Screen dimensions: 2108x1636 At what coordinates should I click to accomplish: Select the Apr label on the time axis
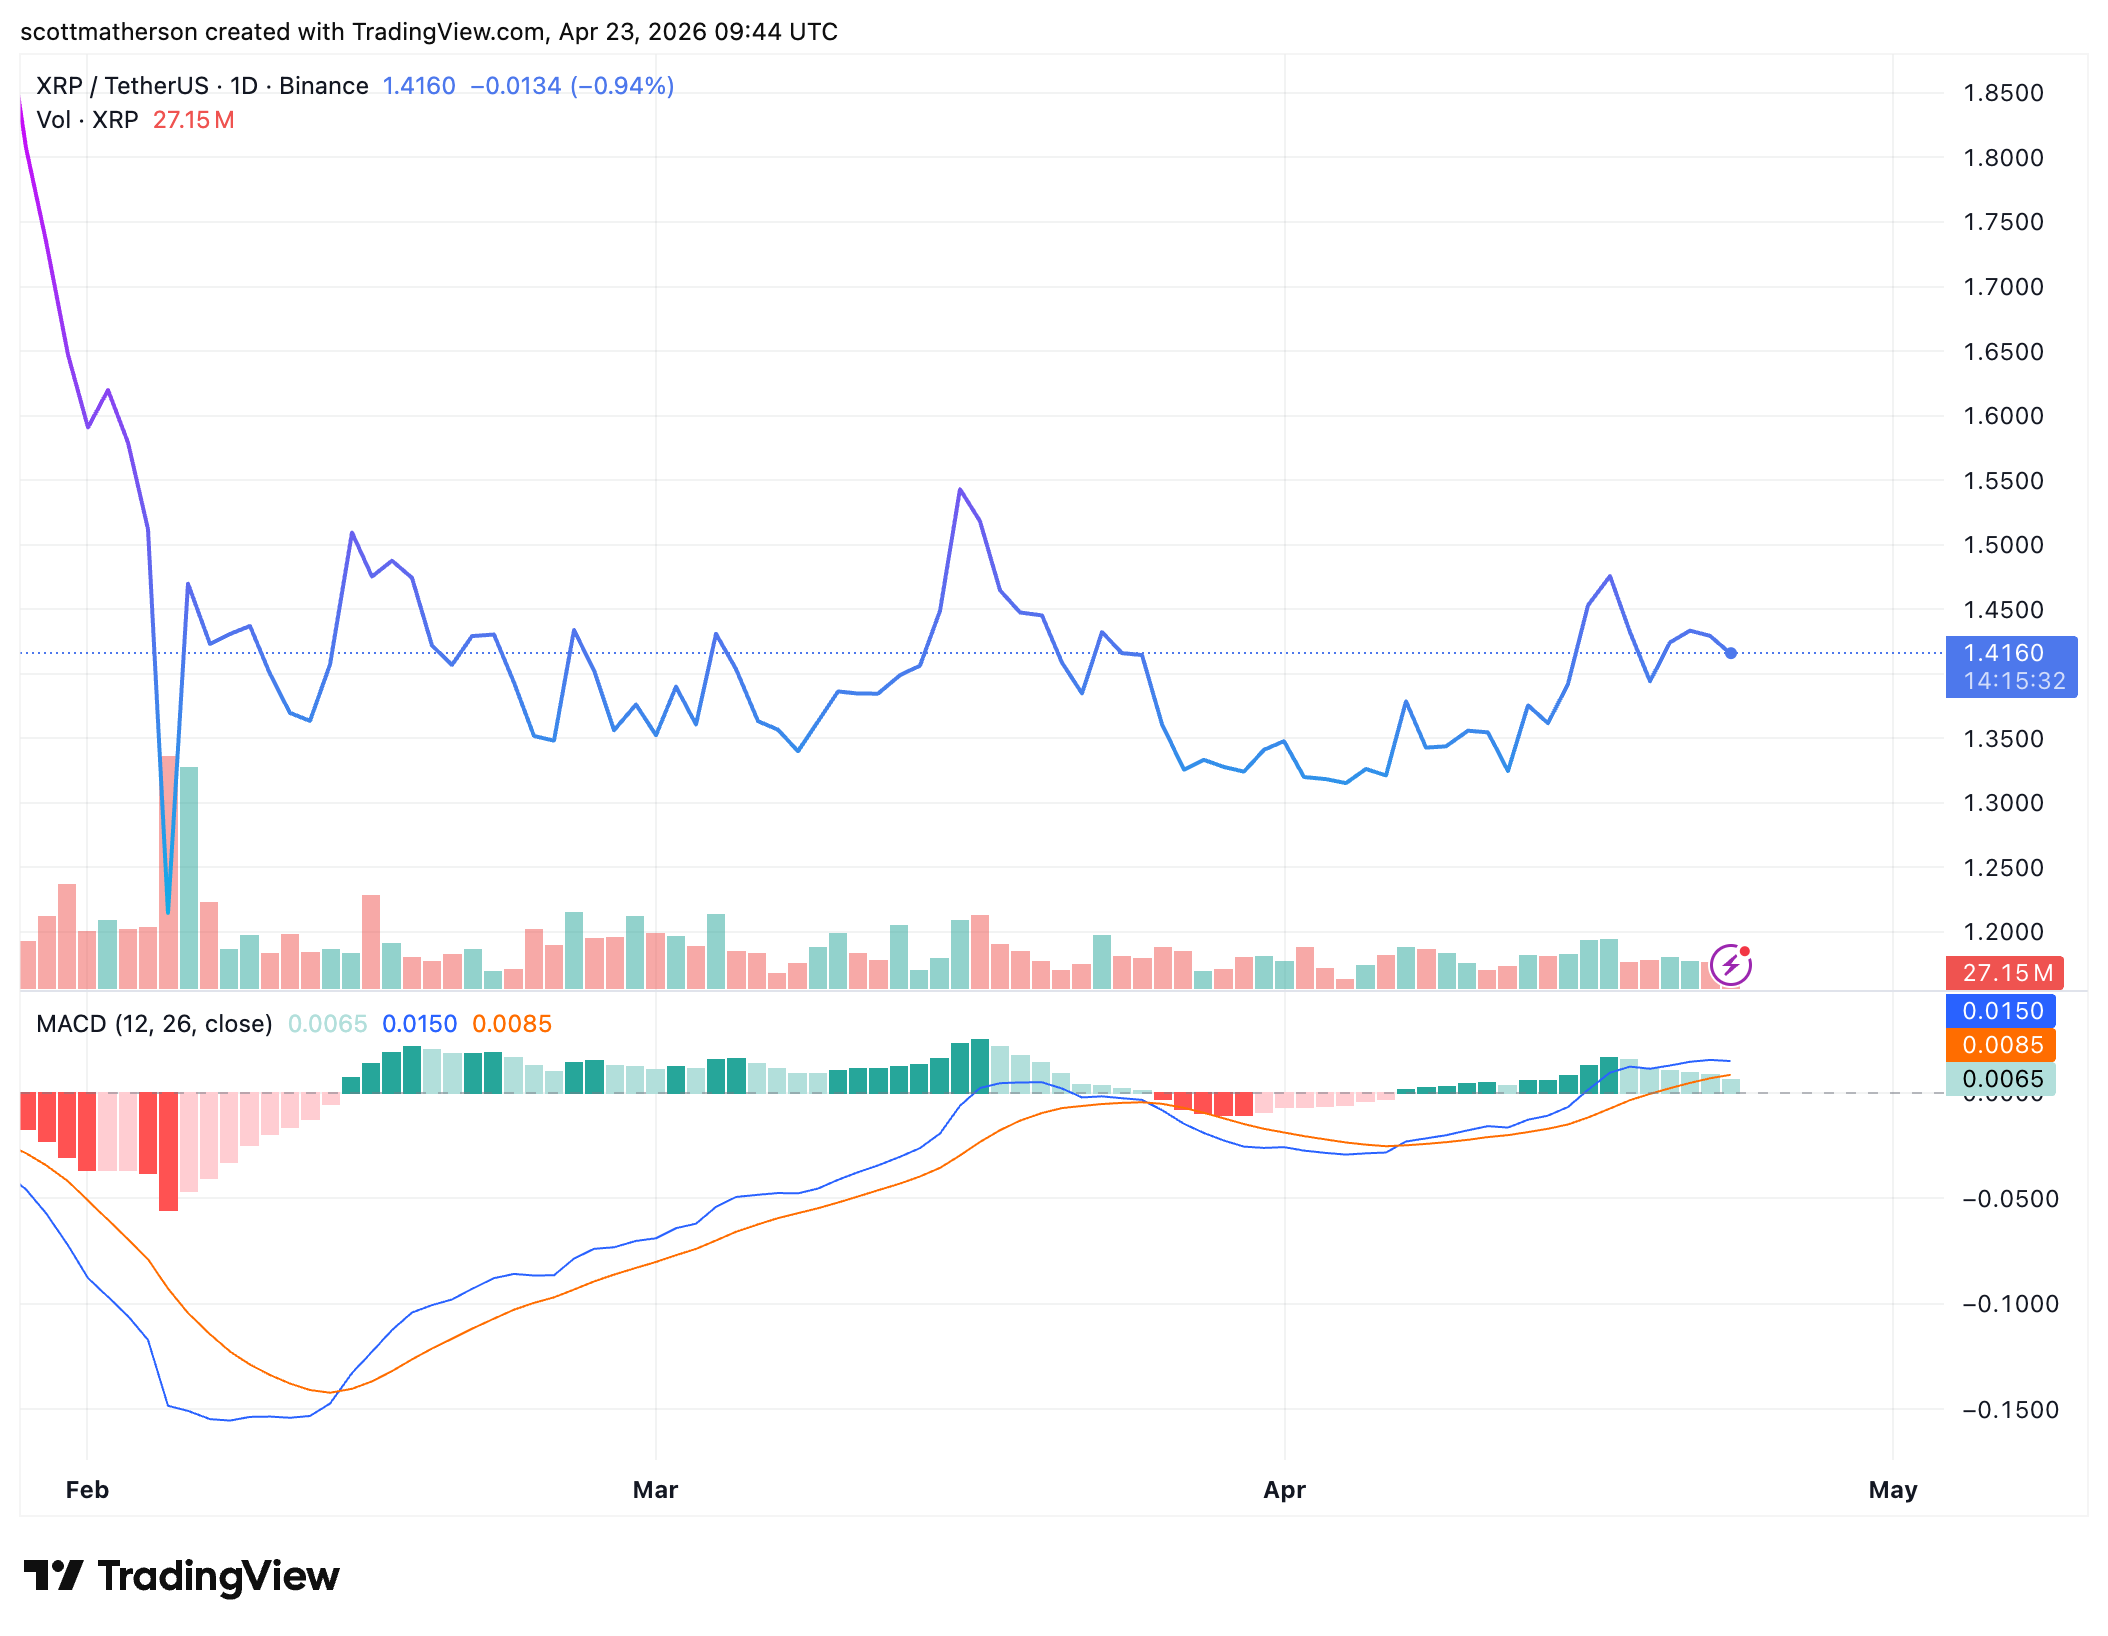coord(1285,1489)
